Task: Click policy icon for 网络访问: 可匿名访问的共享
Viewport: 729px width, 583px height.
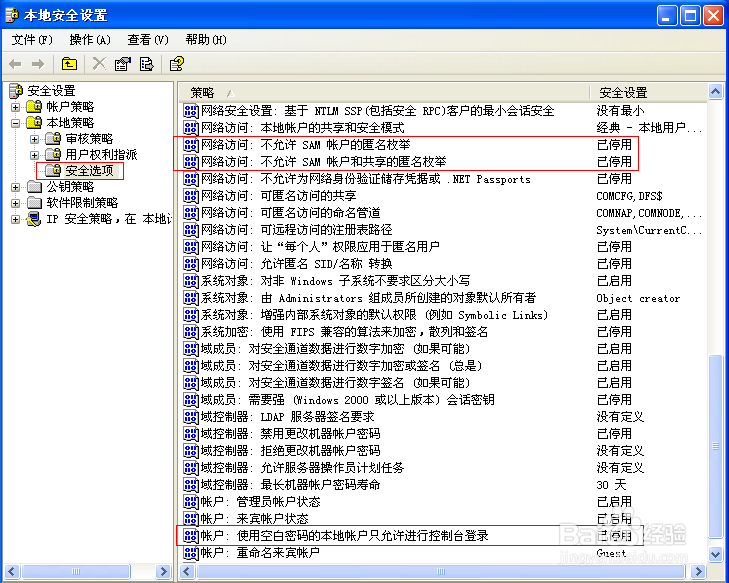Action: pos(191,196)
